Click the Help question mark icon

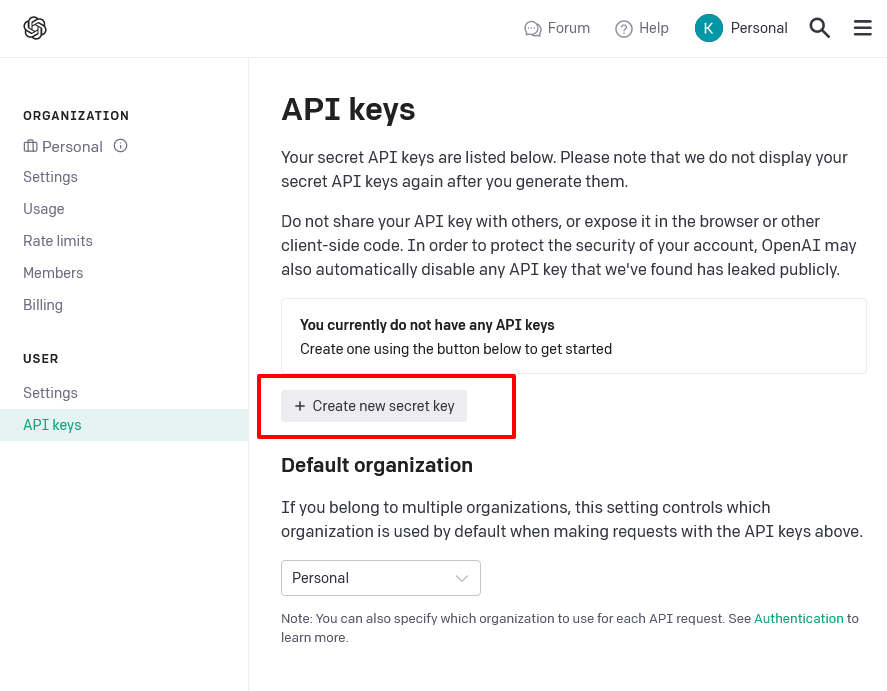(623, 28)
